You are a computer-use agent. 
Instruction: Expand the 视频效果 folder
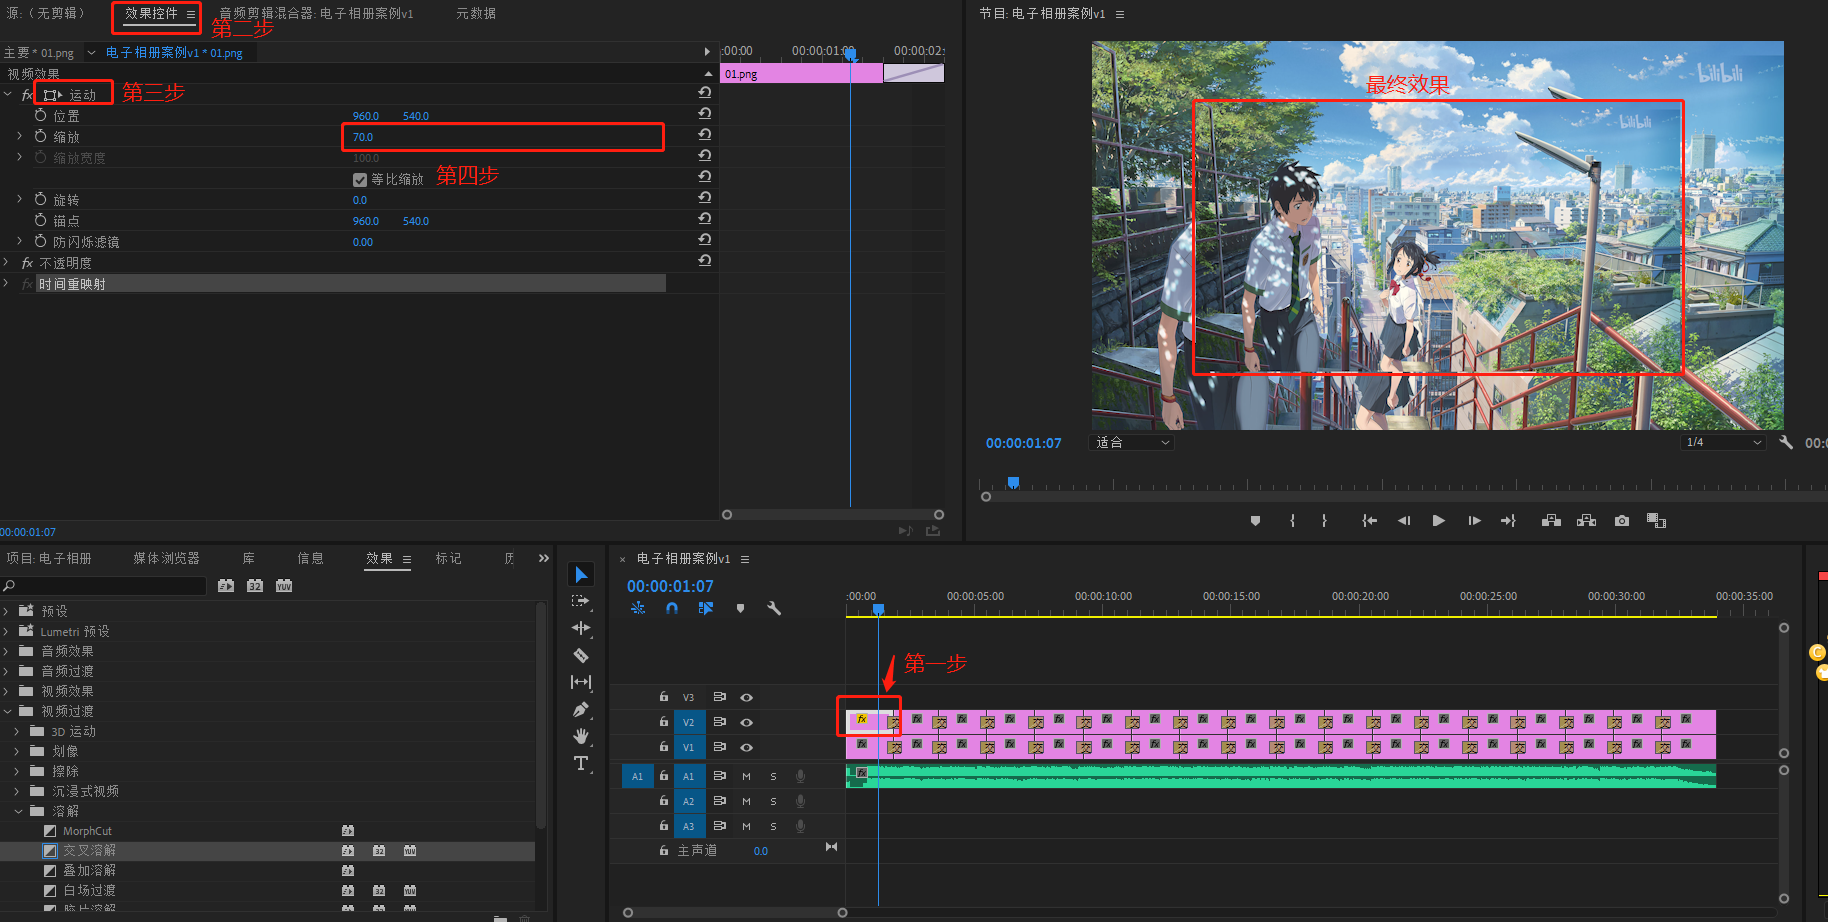[x=7, y=691]
